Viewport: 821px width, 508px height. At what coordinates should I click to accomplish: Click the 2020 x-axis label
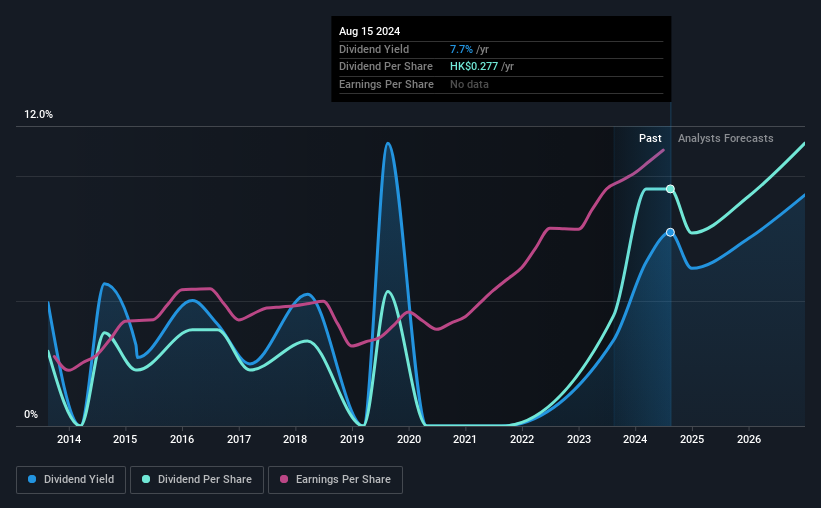(409, 439)
